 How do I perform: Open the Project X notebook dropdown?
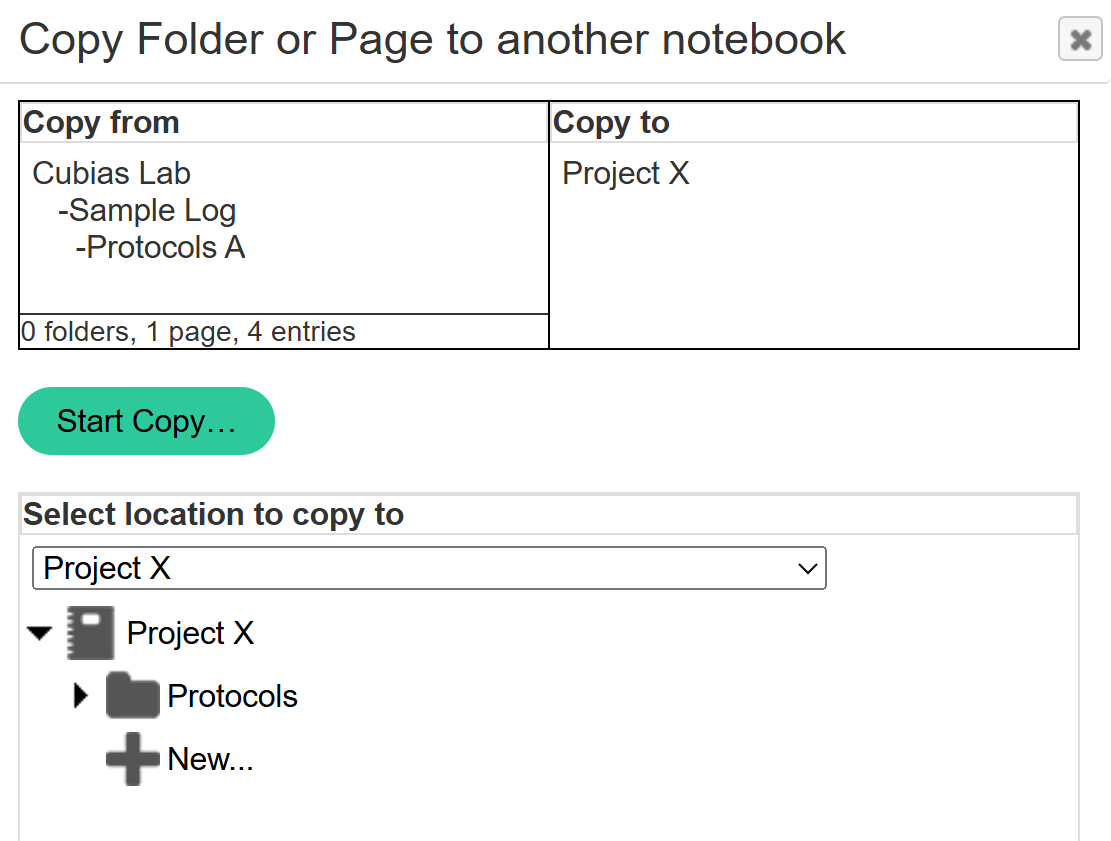tap(429, 568)
